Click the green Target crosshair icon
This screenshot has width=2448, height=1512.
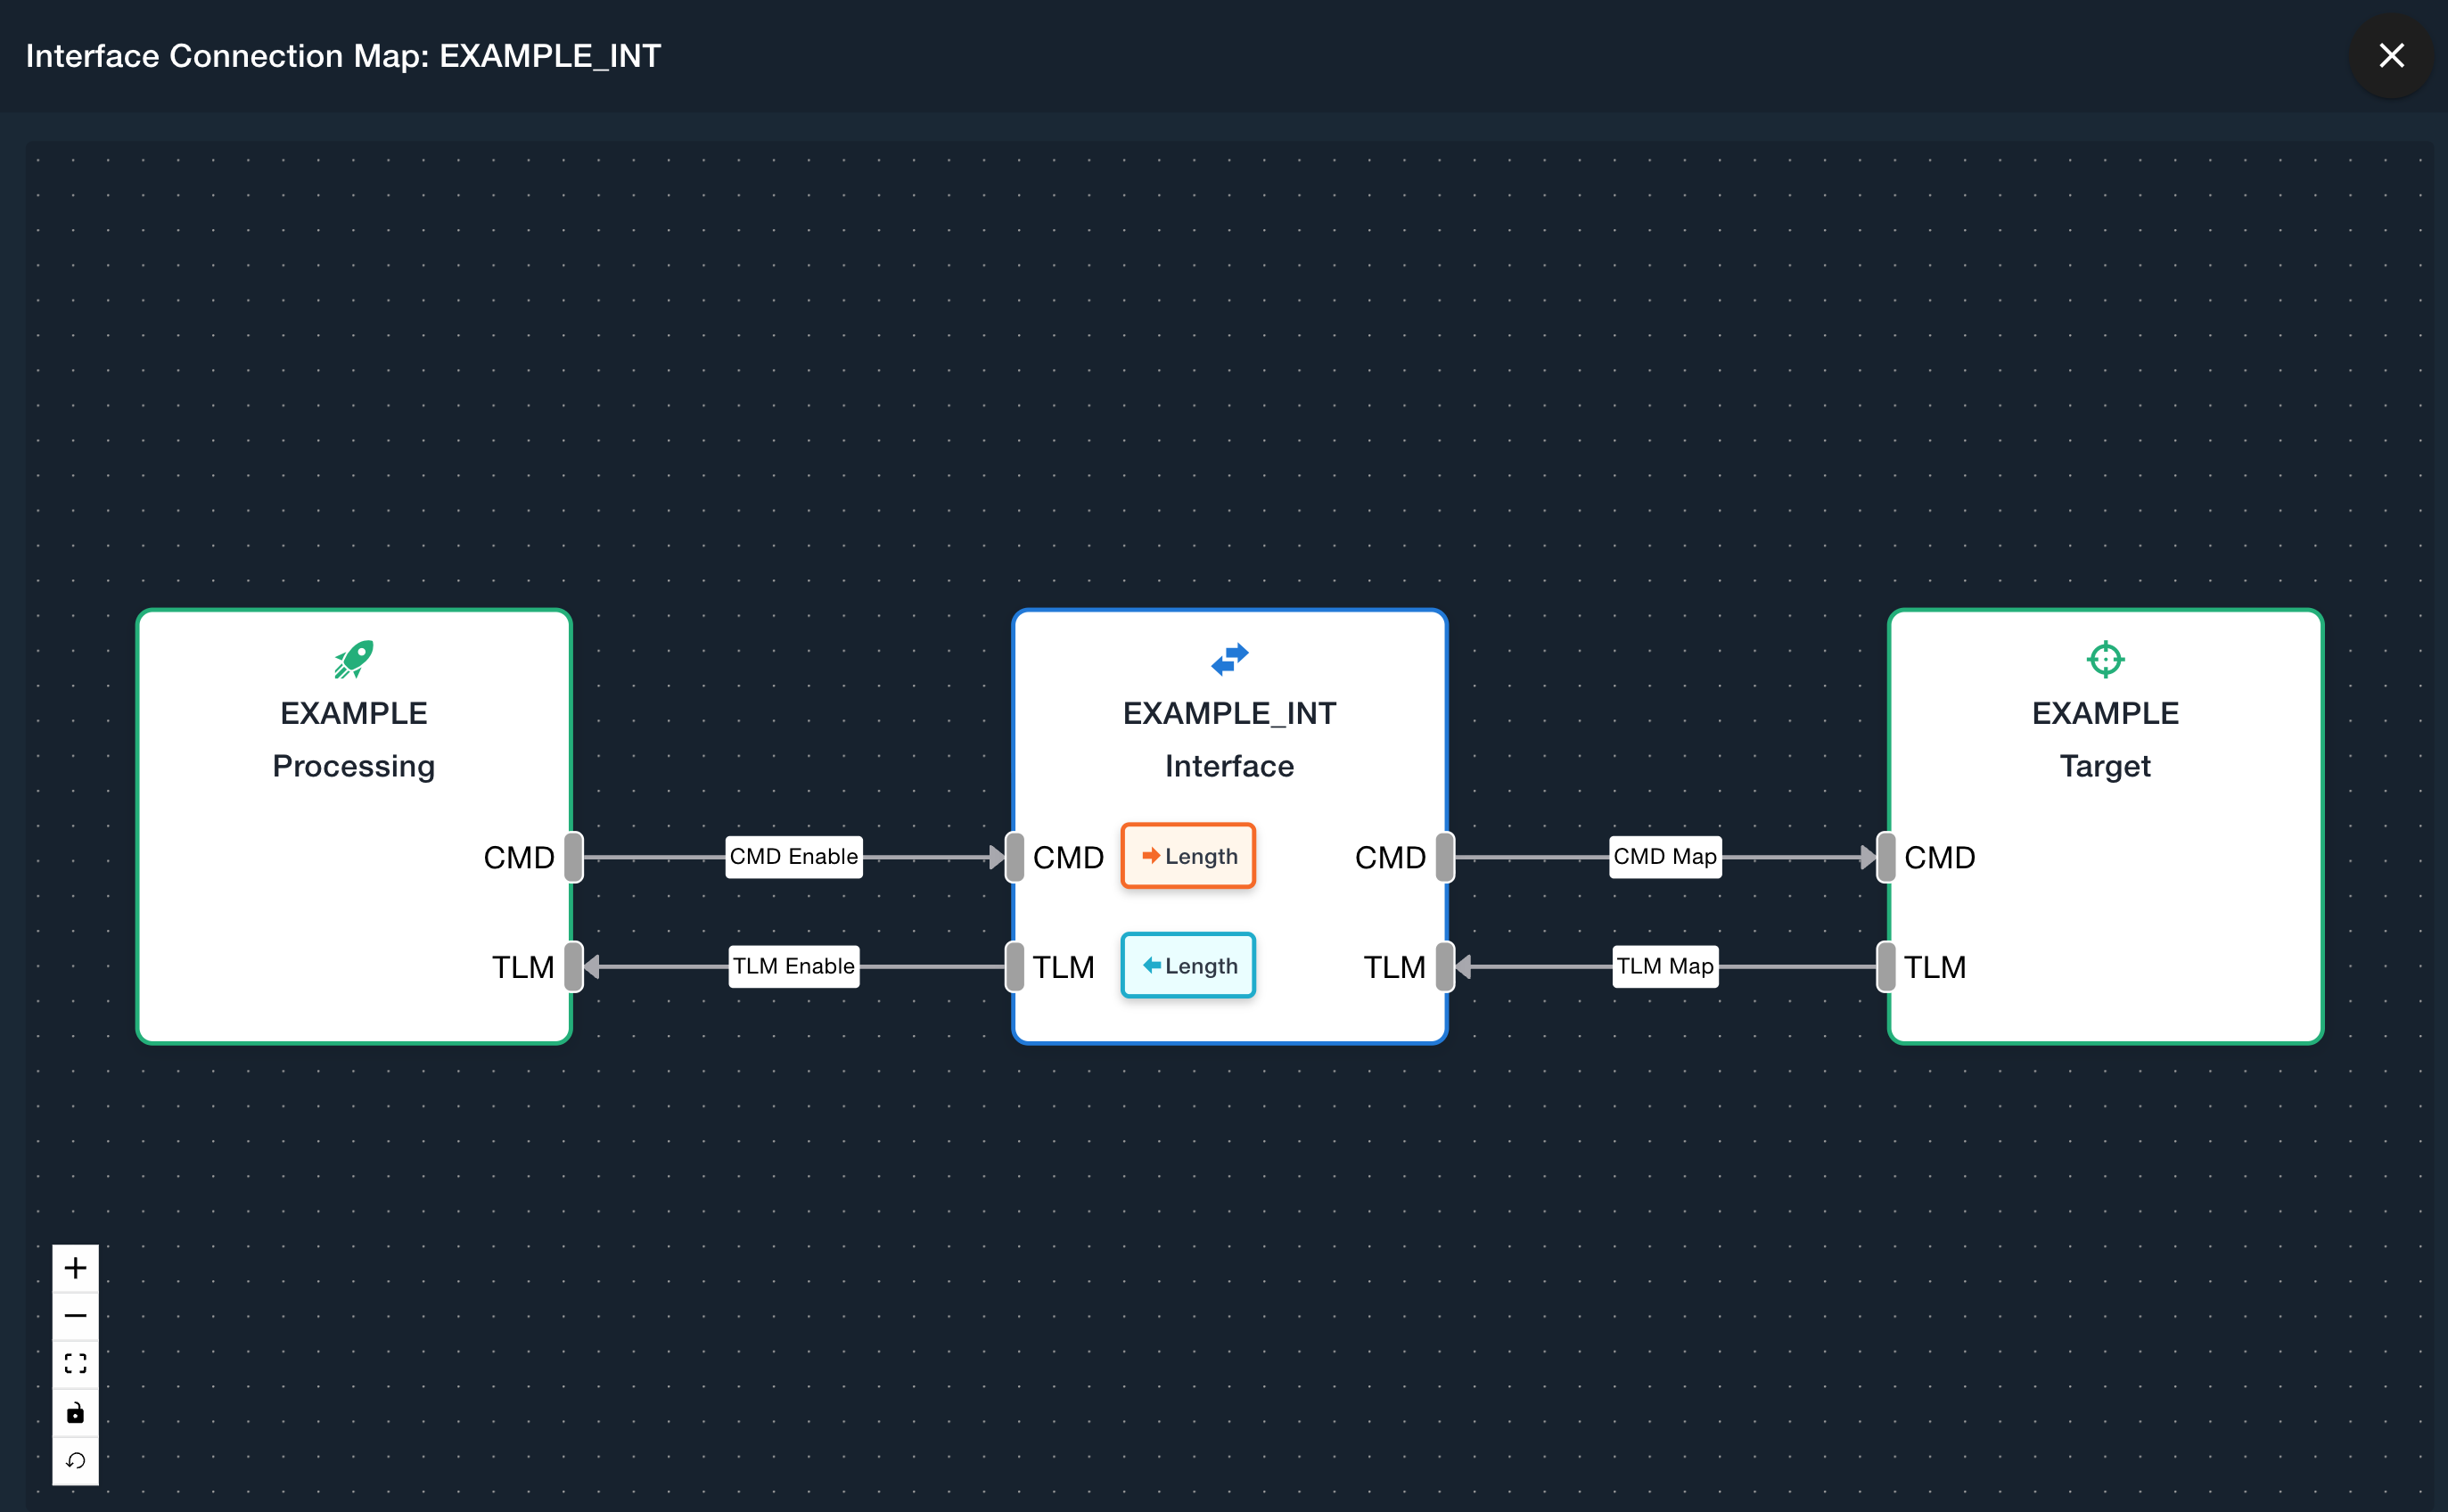2105,659
